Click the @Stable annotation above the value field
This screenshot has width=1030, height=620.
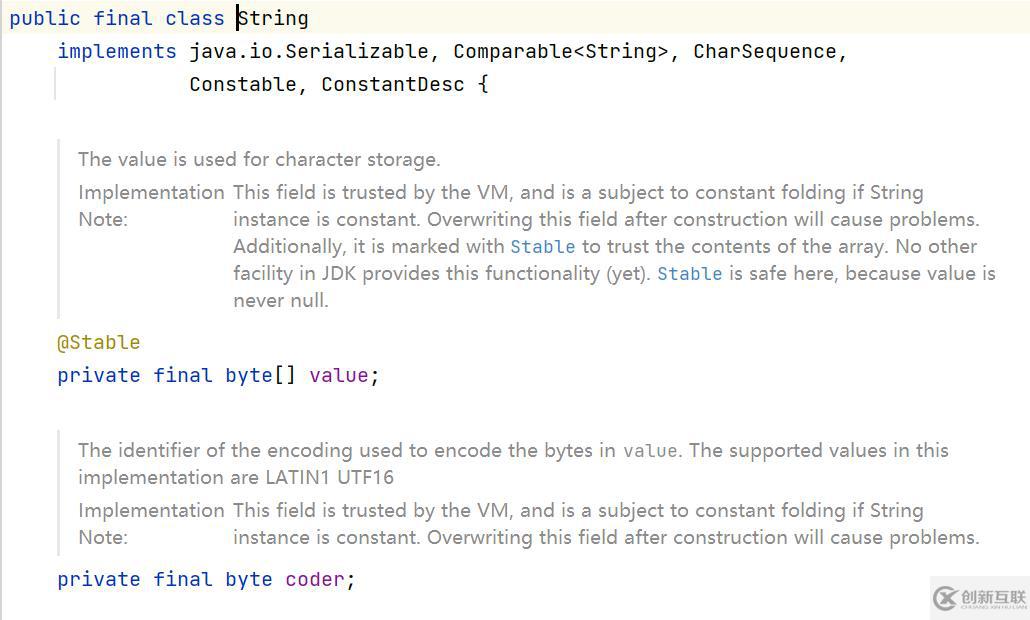(98, 343)
